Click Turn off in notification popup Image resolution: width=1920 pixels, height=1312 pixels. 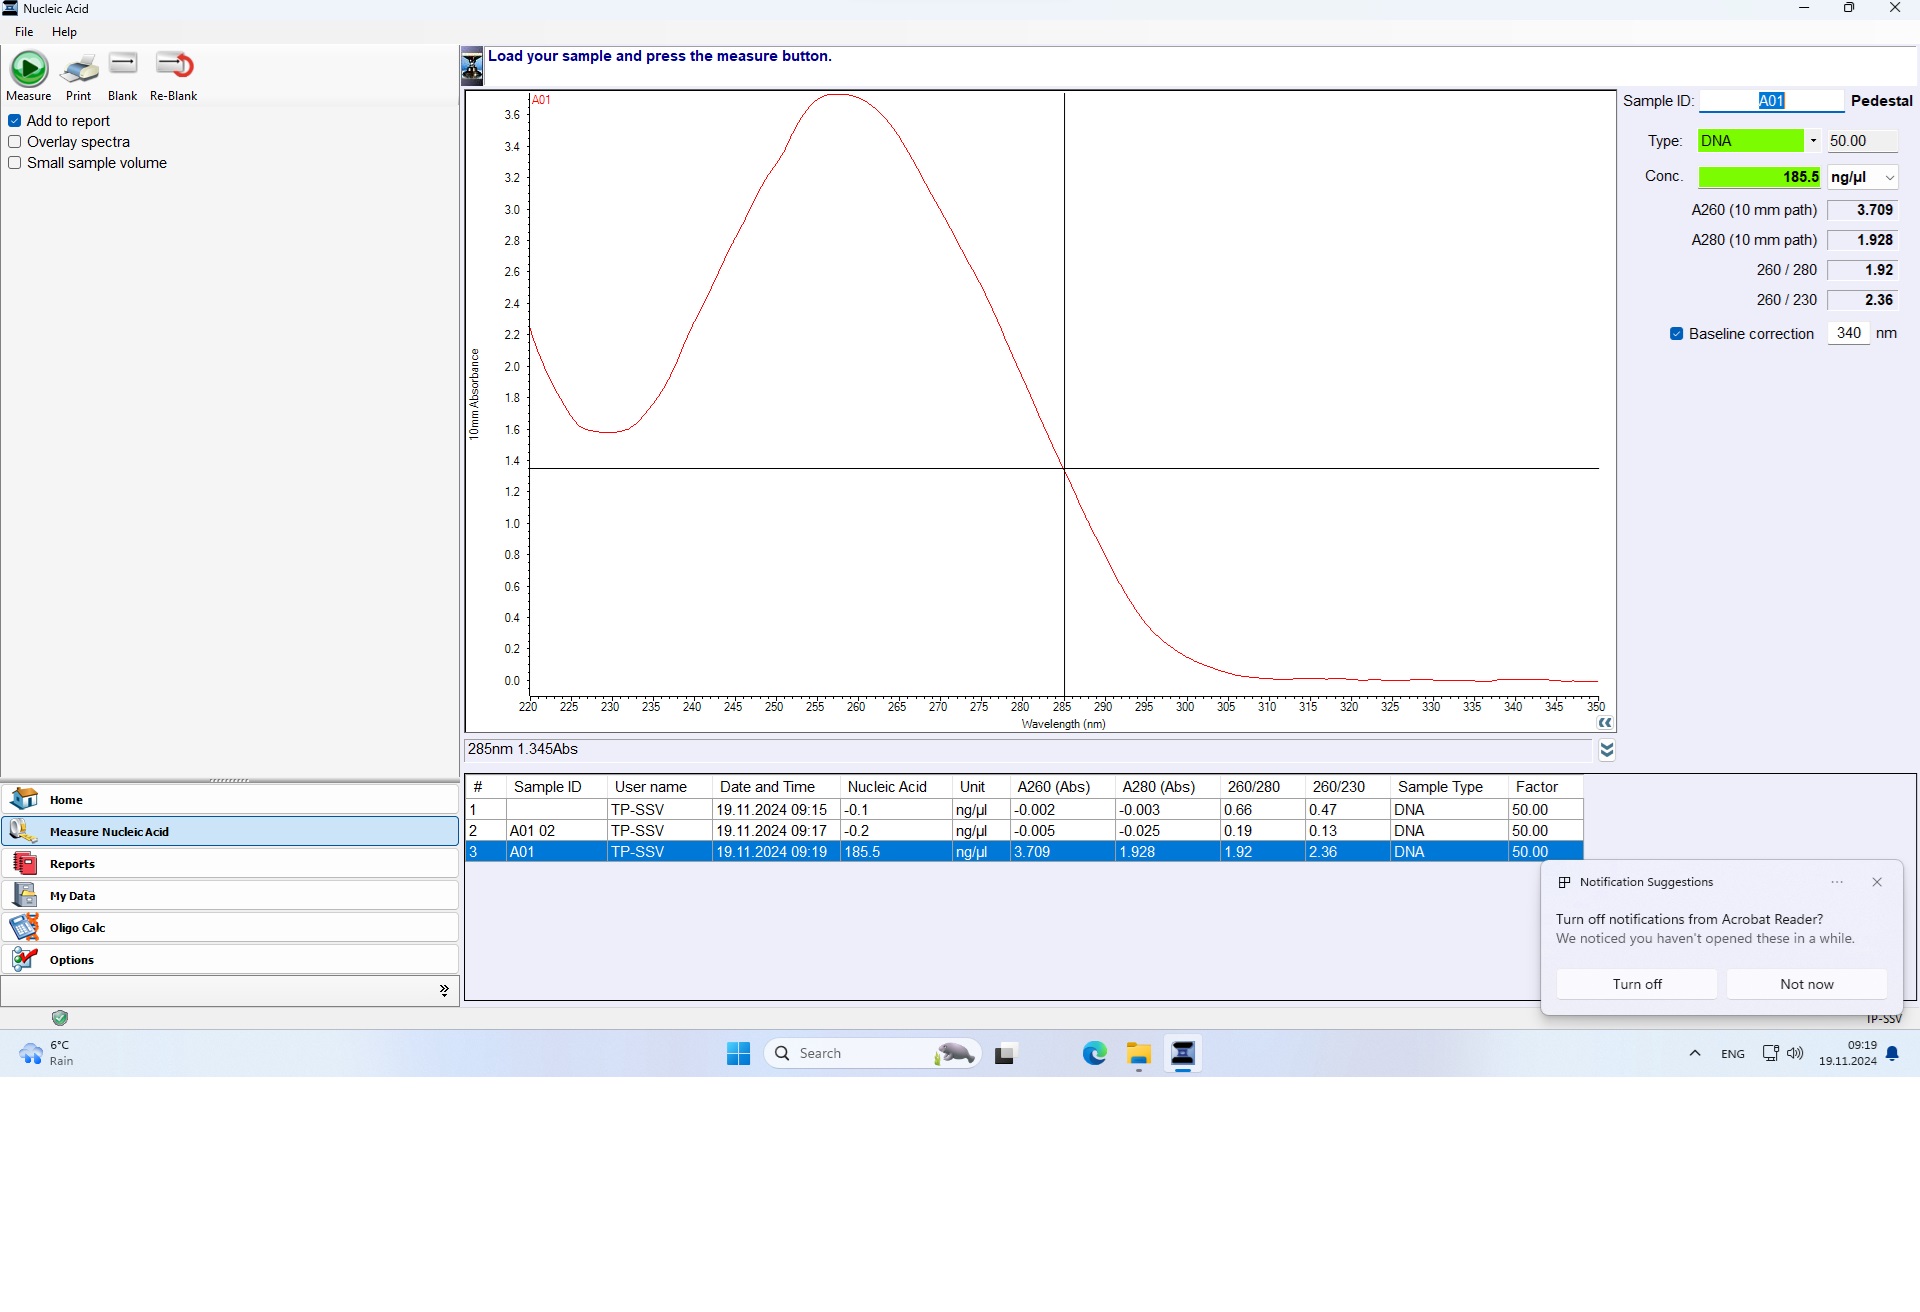1636,984
